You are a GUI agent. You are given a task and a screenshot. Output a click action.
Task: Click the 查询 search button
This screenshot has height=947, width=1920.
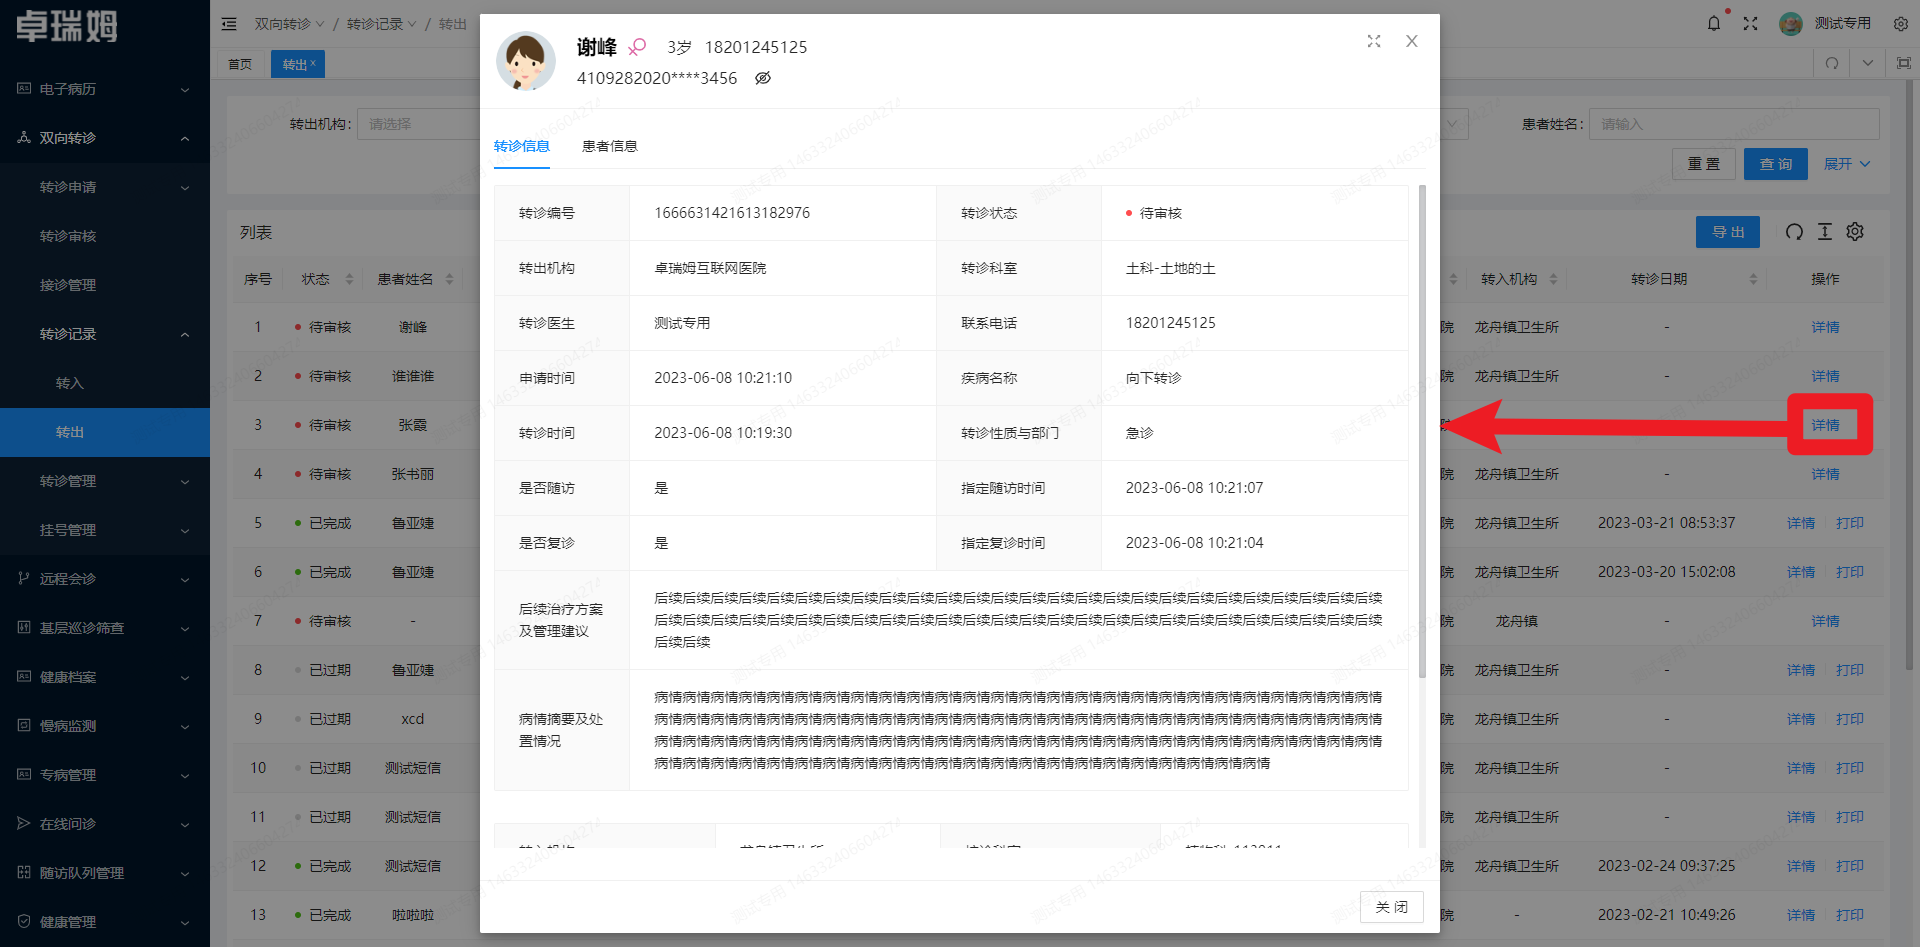click(1775, 163)
